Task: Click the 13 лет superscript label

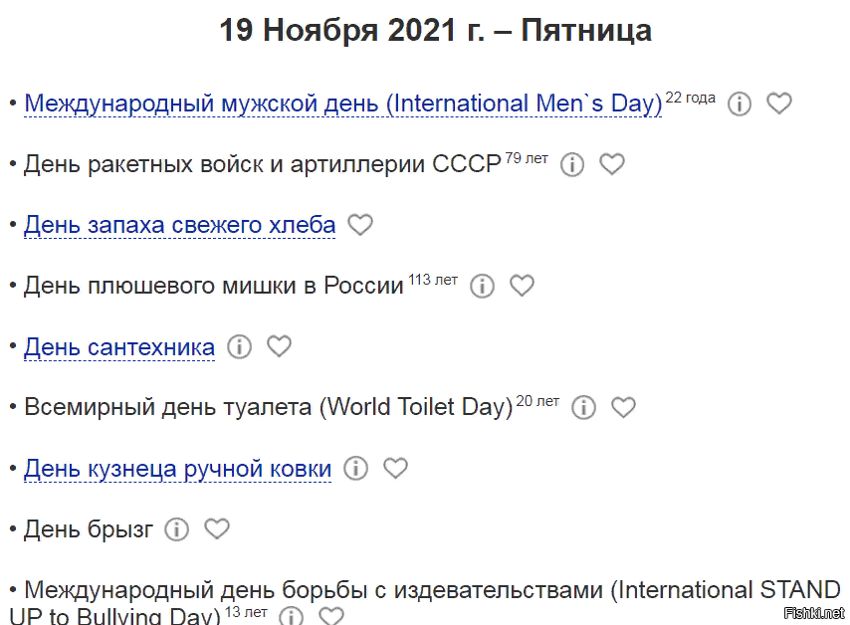Action: [x=246, y=612]
